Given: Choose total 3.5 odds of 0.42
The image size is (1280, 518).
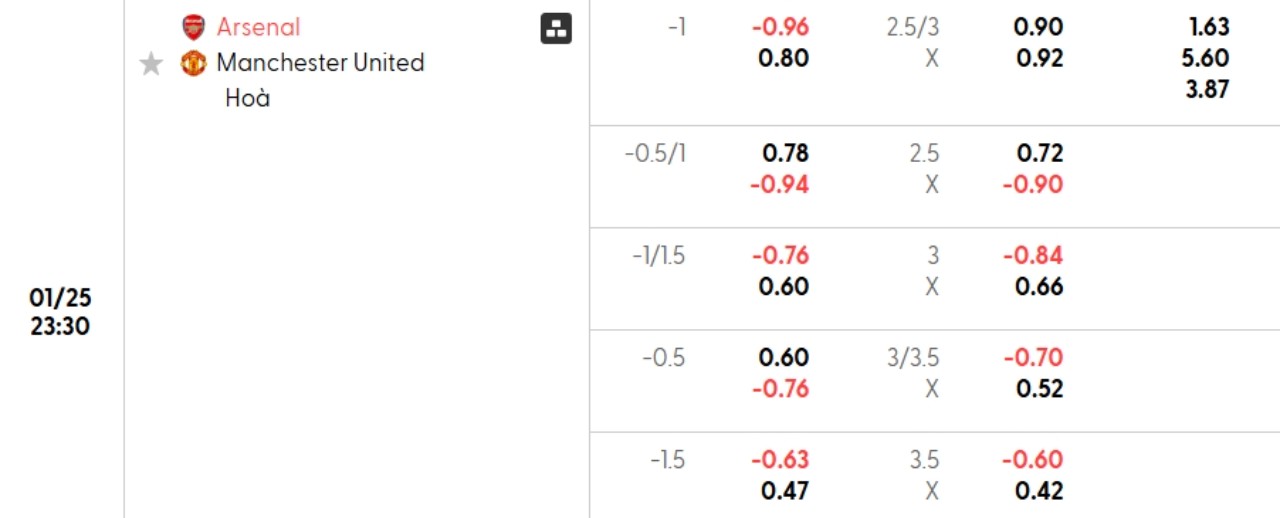Looking at the screenshot, I should [1039, 490].
